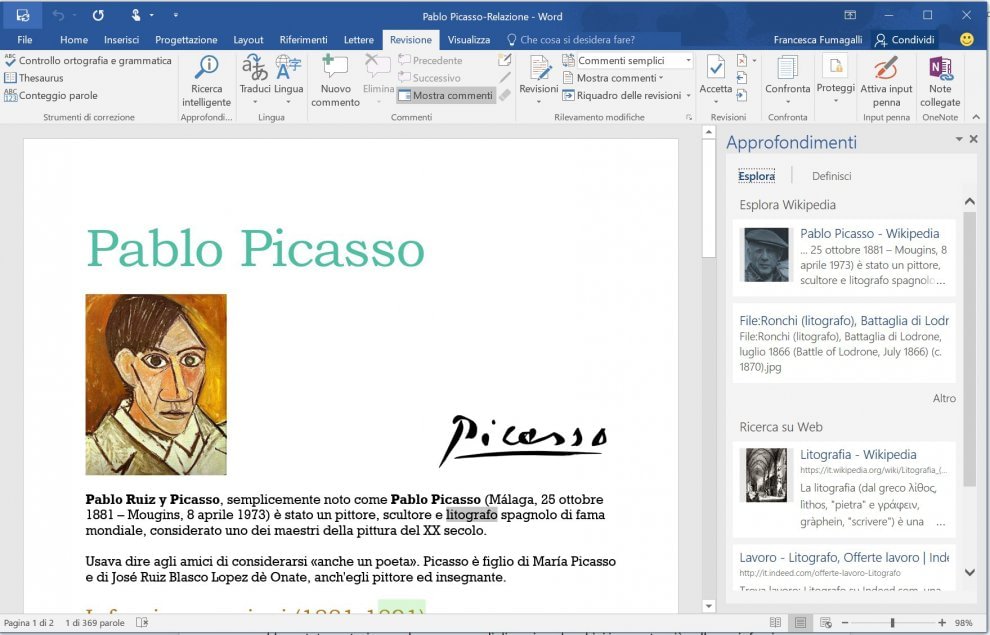
Task: Click the reject change icon with red X
Action: (x=742, y=61)
